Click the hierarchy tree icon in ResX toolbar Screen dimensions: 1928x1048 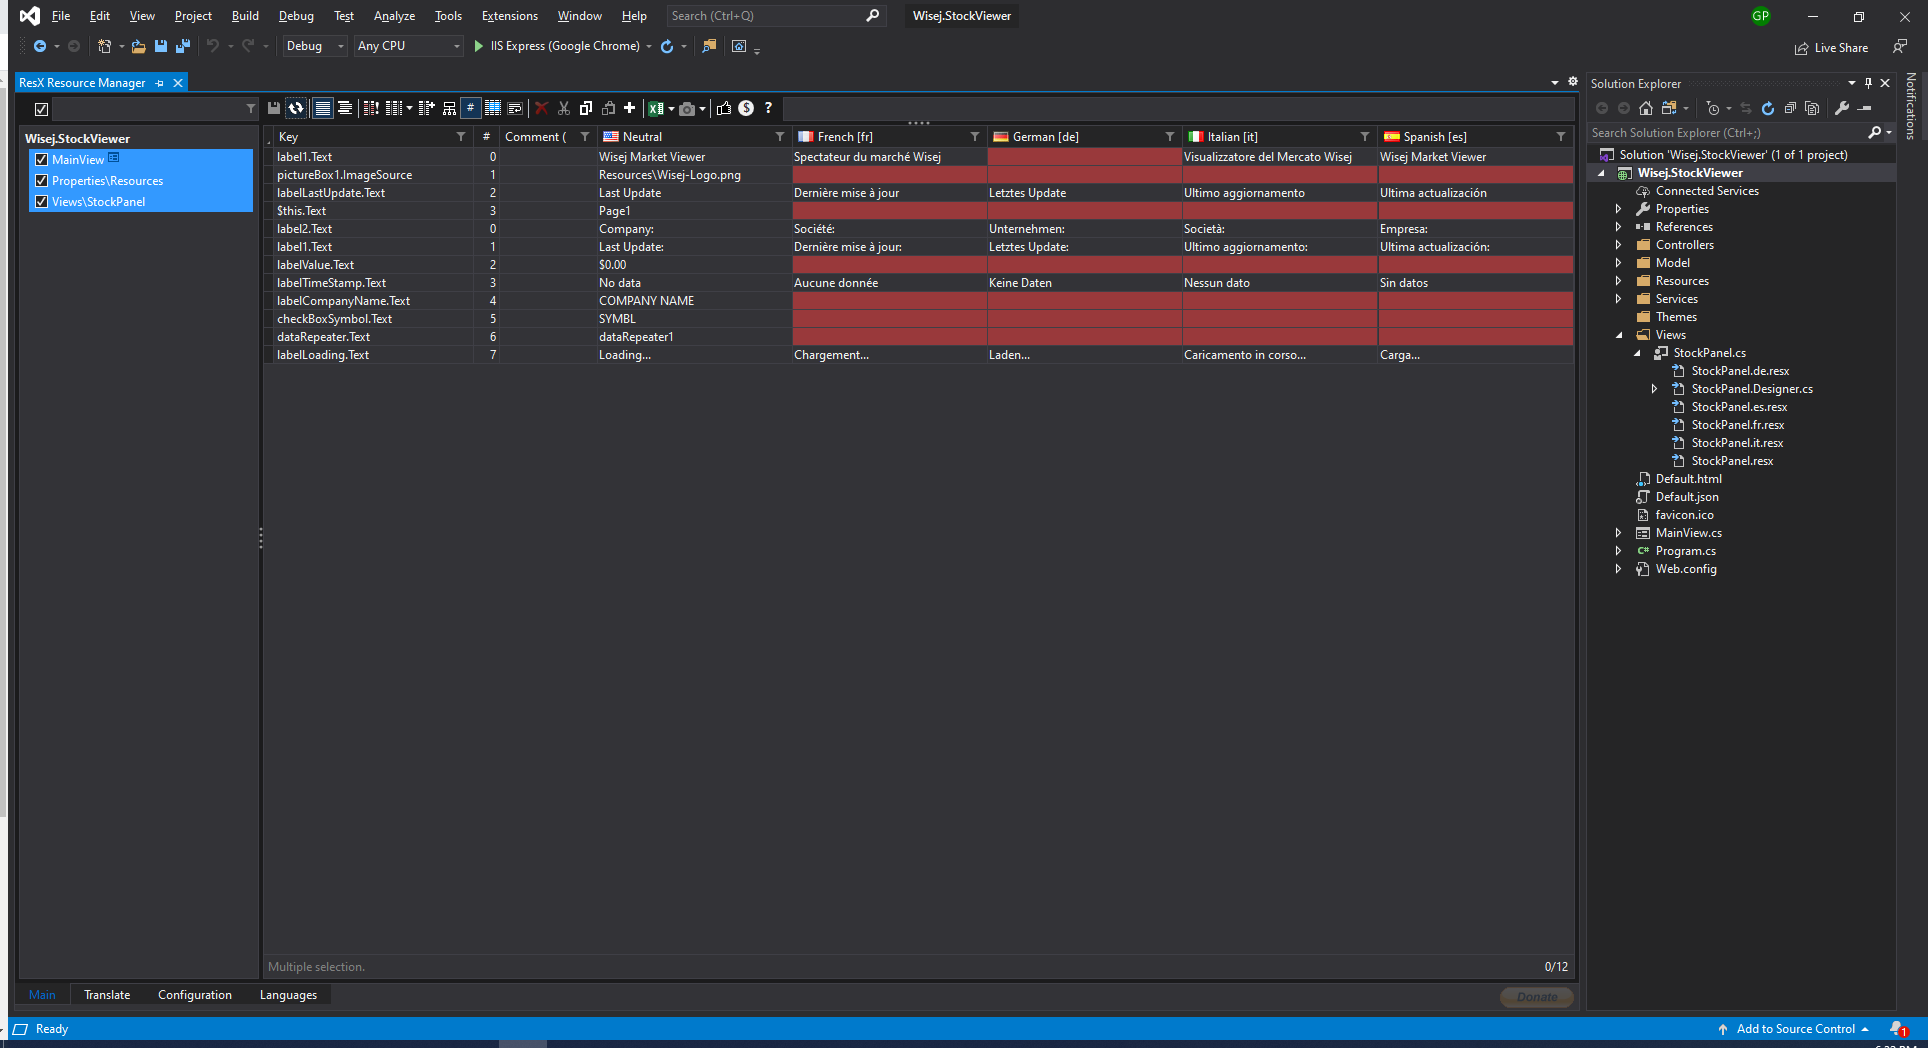click(449, 108)
